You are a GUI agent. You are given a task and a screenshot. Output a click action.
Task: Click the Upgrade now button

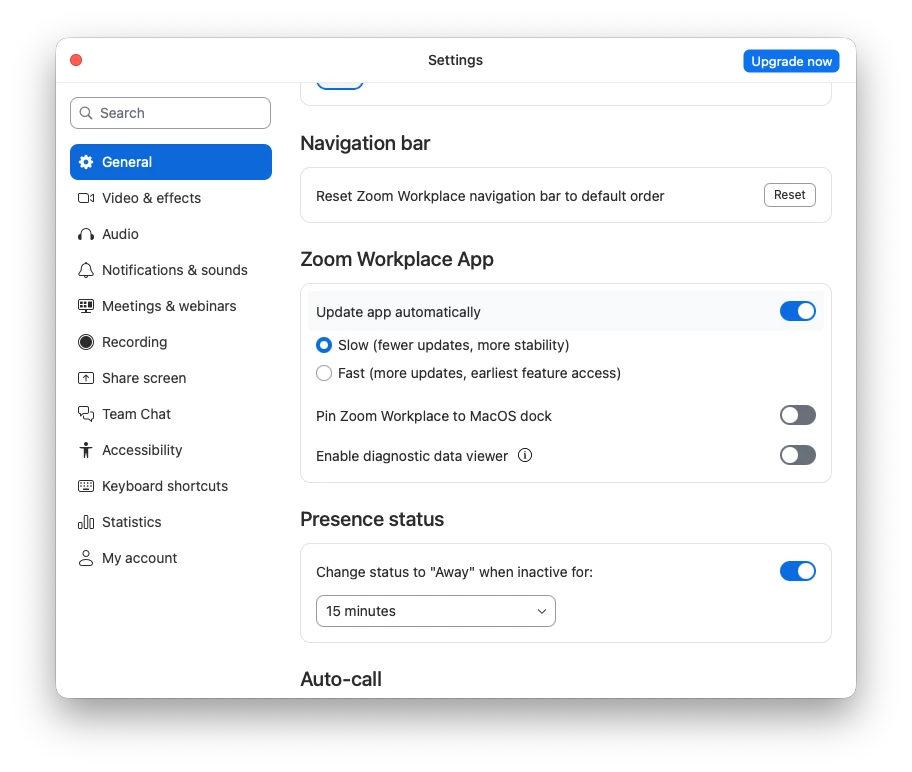[791, 61]
